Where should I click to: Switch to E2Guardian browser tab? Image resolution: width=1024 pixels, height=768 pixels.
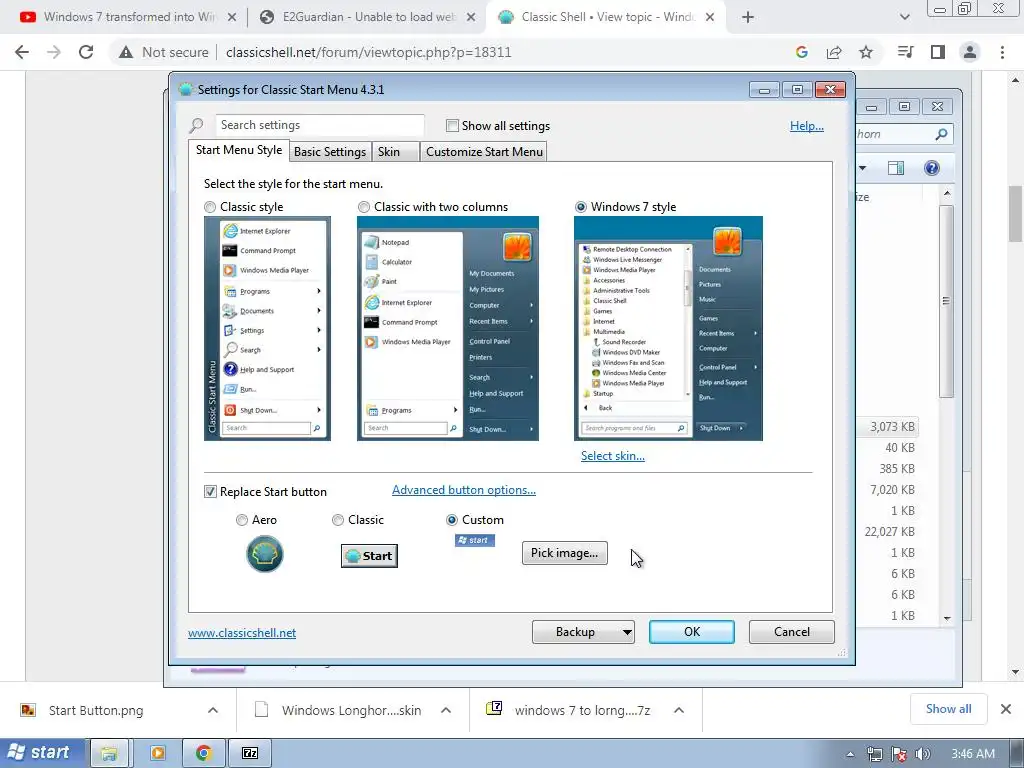367,18
